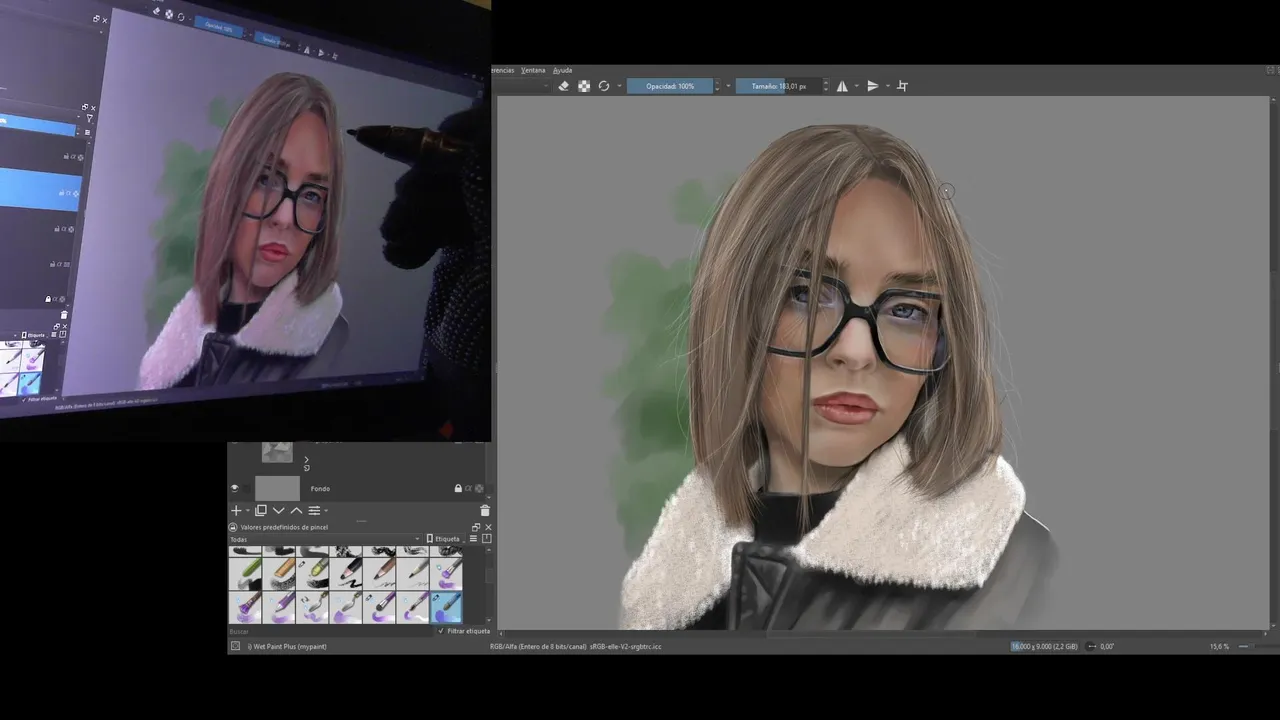This screenshot has height=720, width=1280.
Task: Select the brown pencil brush preset
Action: [x=380, y=574]
